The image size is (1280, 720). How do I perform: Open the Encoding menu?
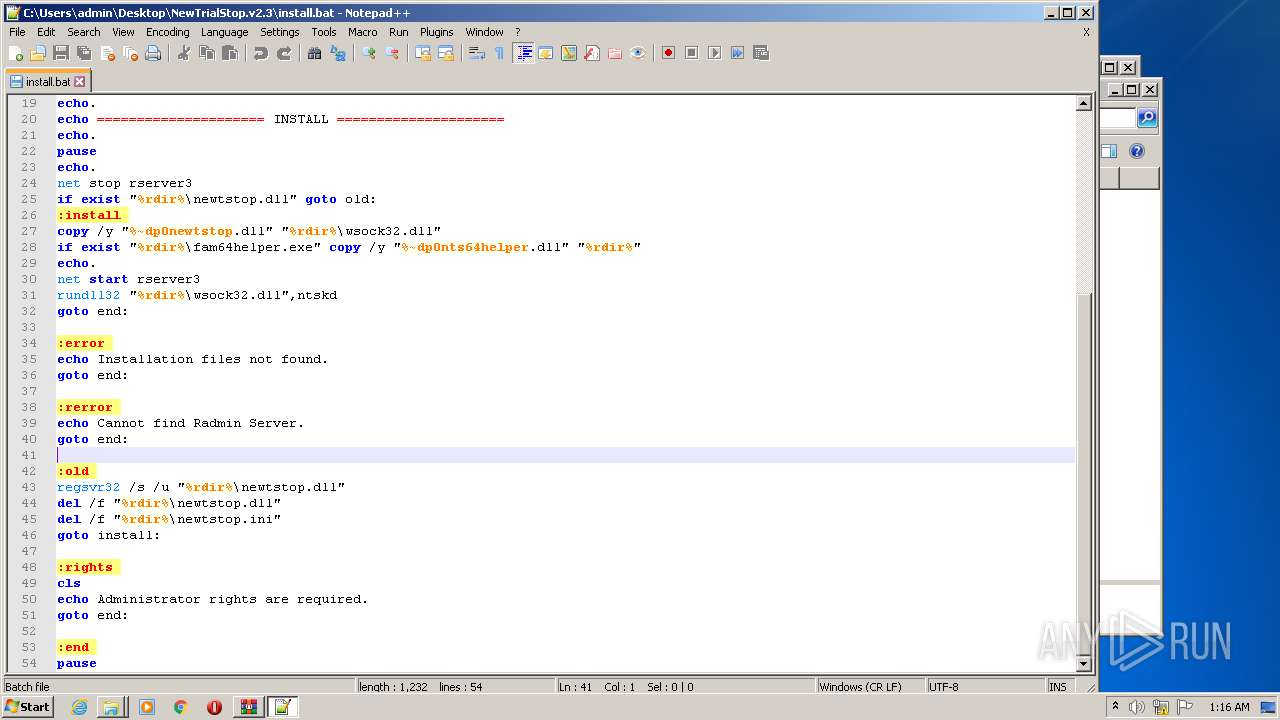(167, 32)
